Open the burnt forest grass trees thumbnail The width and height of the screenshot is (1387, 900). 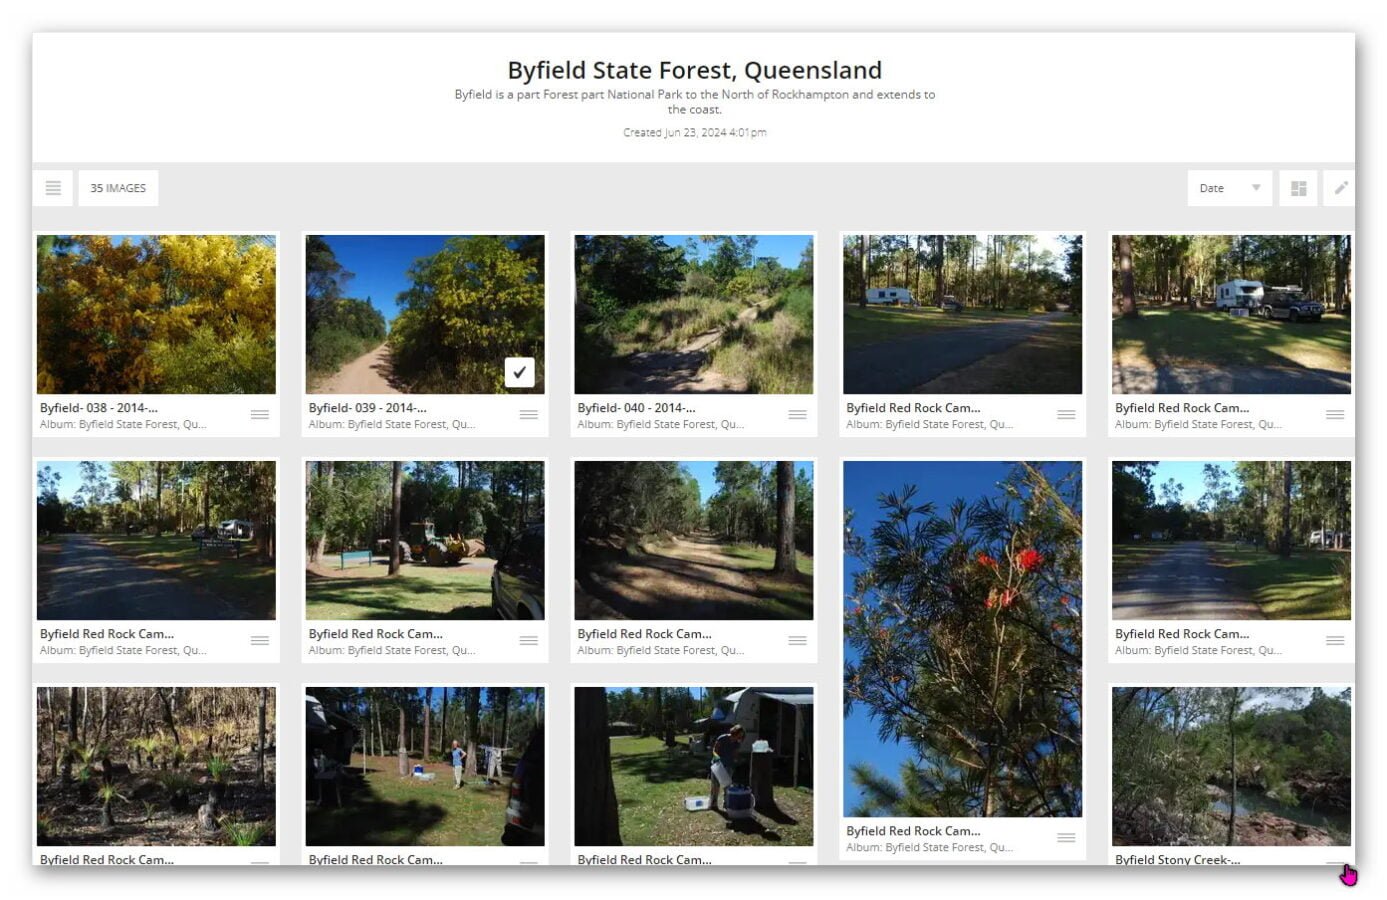pyautogui.click(x=156, y=766)
